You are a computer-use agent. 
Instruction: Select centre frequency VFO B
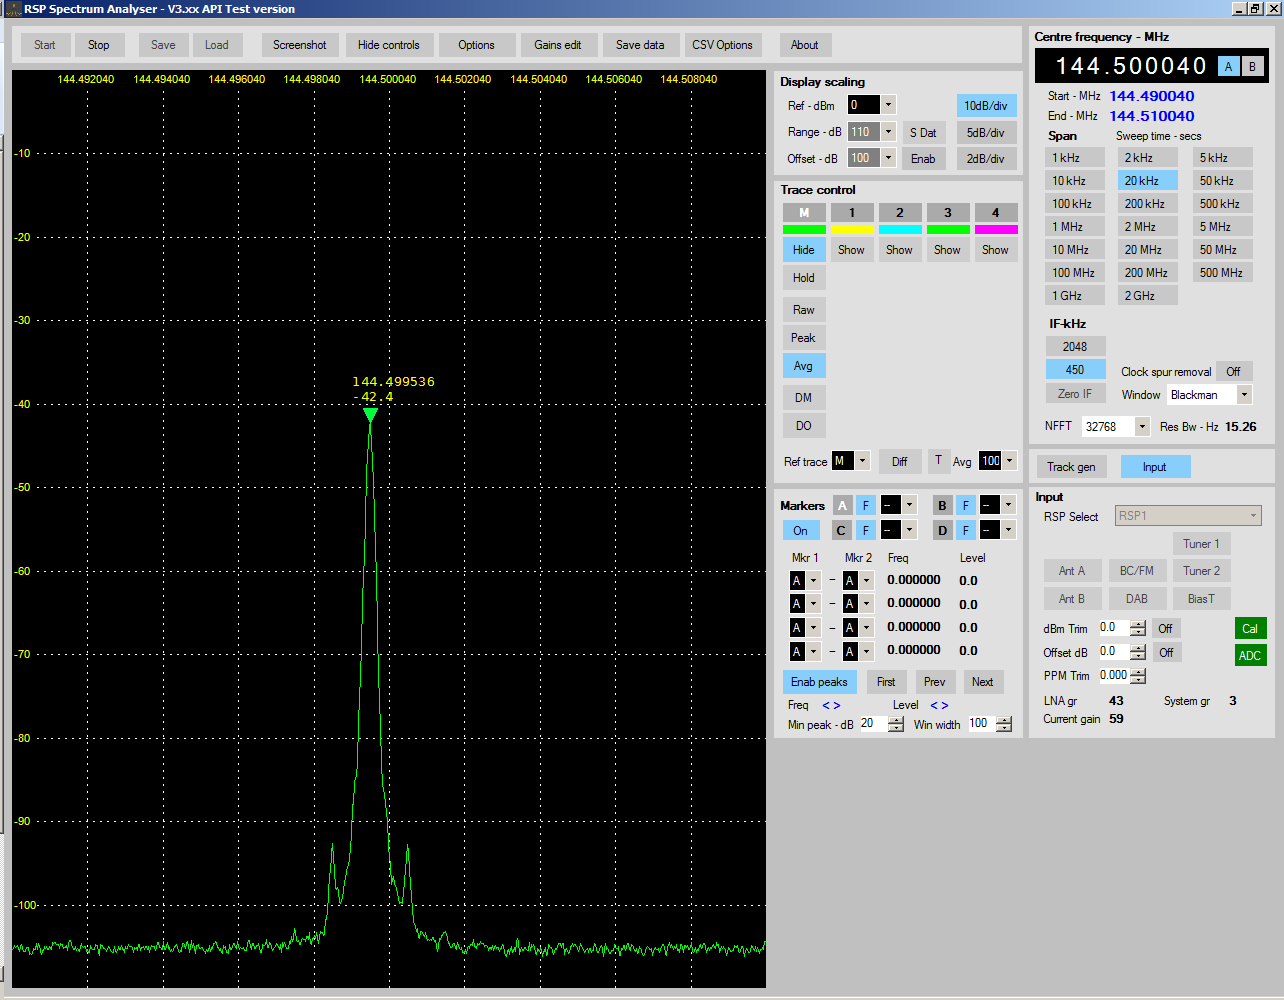click(x=1252, y=66)
